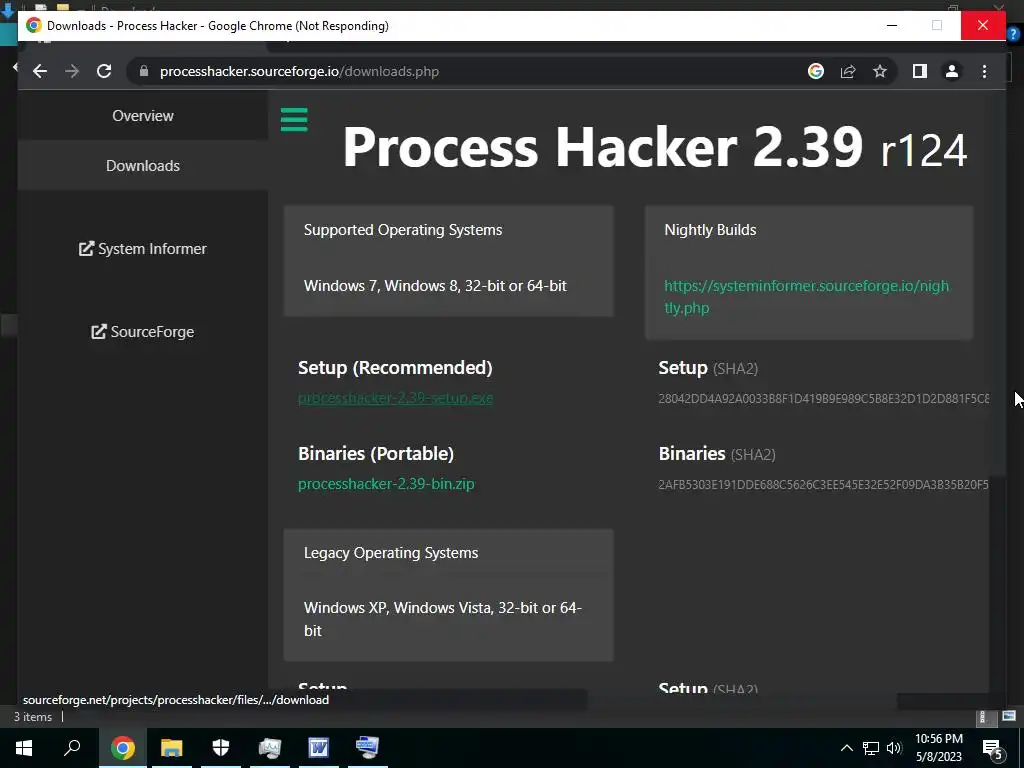Reload the page with the refresh icon
This screenshot has height=768, width=1024.
point(104,71)
